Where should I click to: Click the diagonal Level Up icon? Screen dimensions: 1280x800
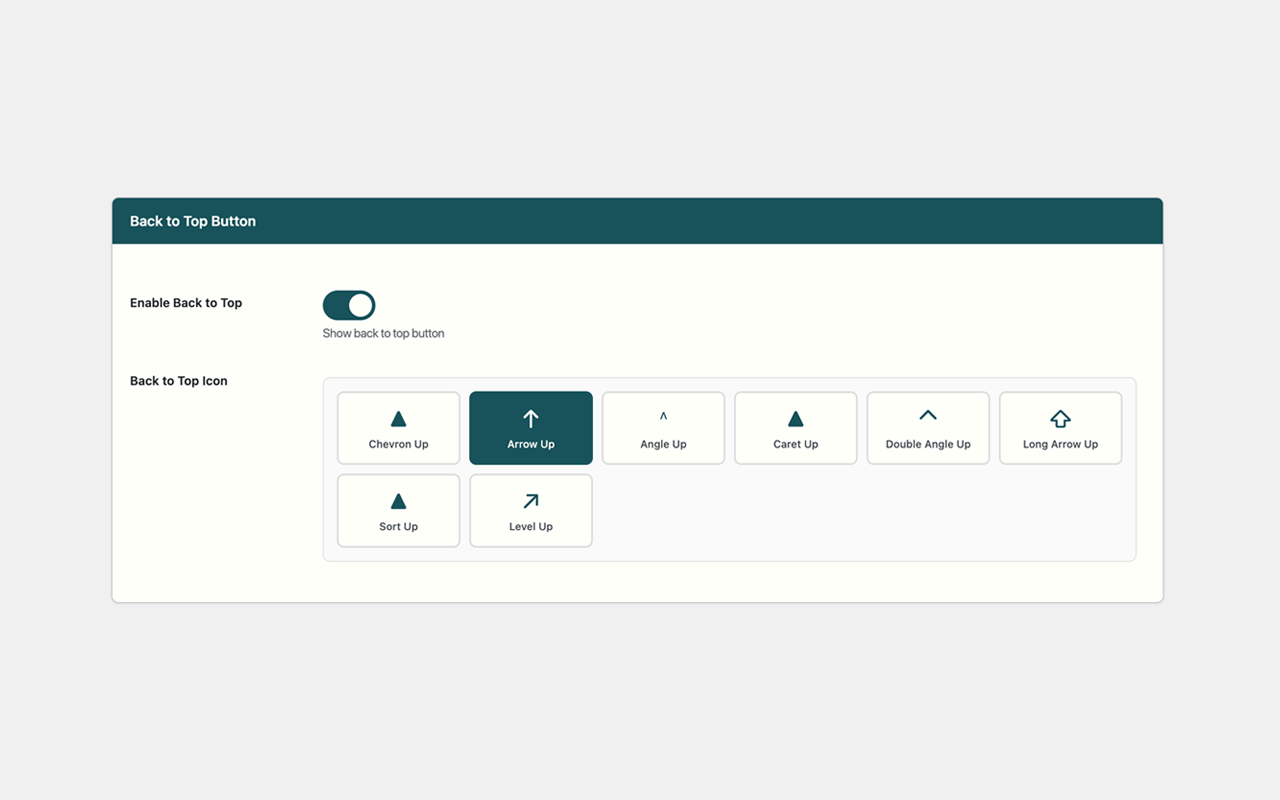(530, 499)
